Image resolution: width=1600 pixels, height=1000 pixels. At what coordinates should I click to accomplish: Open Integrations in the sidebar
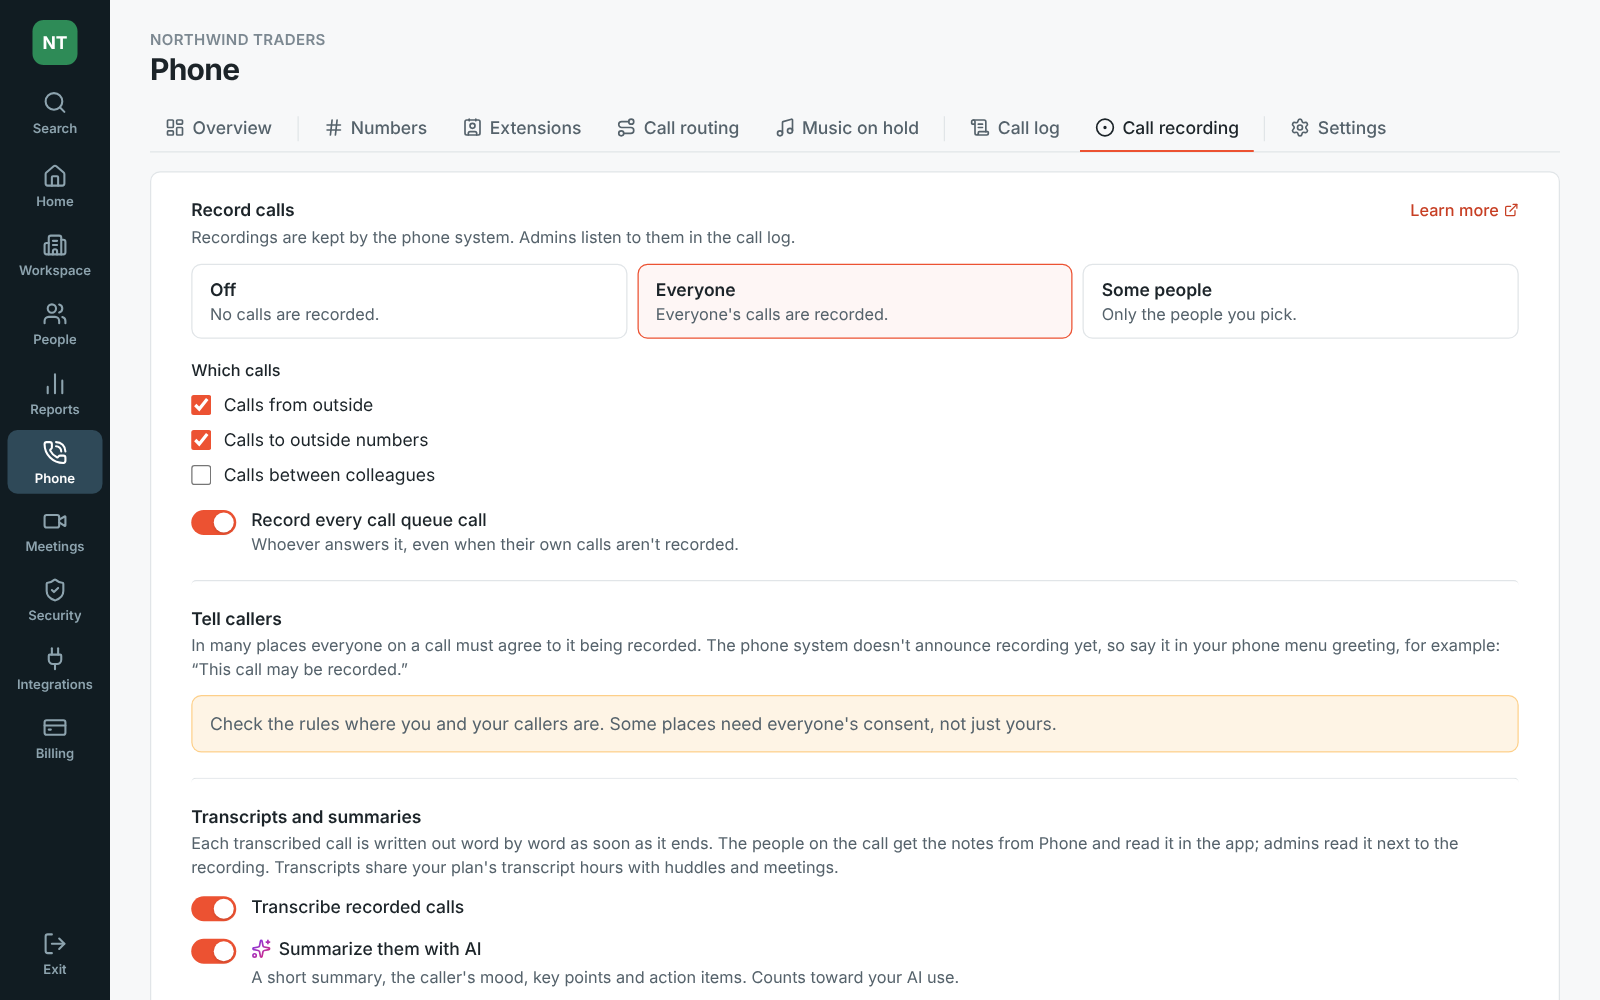(55, 670)
